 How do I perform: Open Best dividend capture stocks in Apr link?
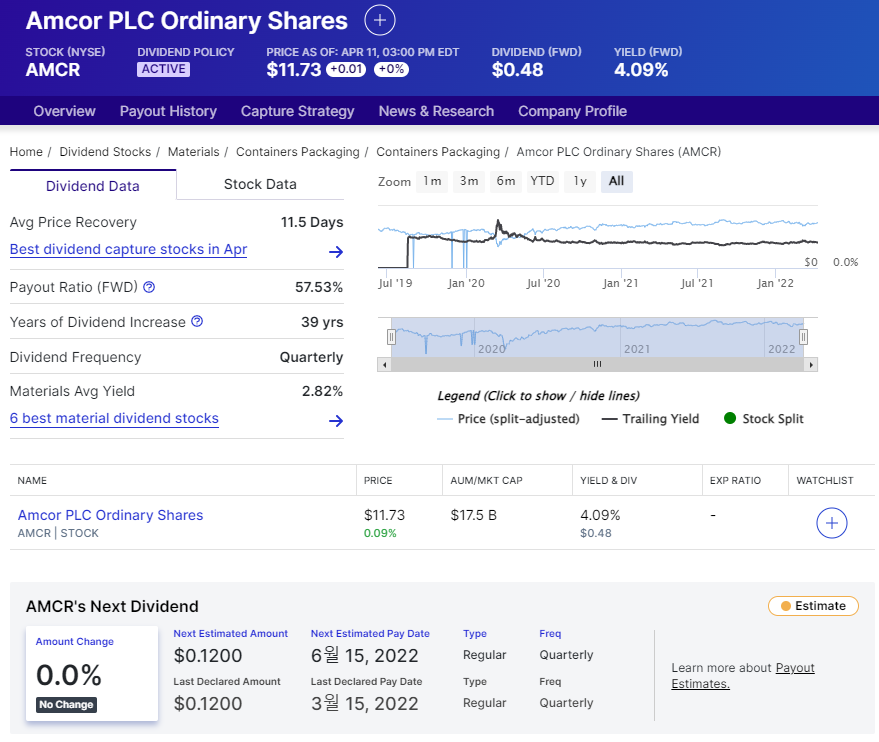click(x=128, y=249)
